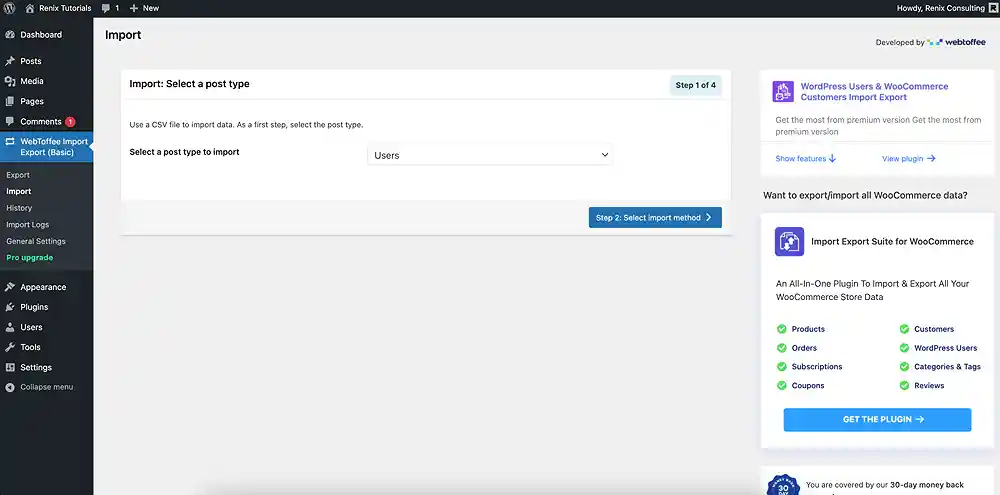Click the Tools wrench icon
This screenshot has width=1000, height=495.
click(x=10, y=347)
